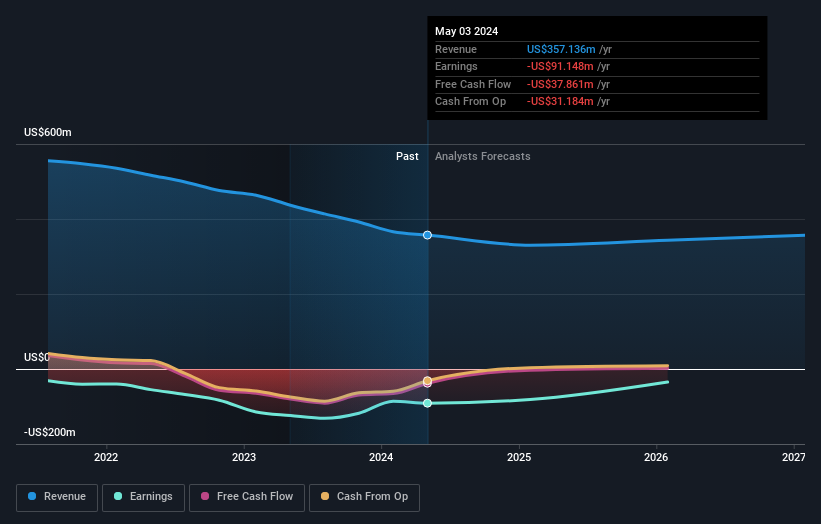Click the tooltip Earnings row label
This screenshot has height=524, width=821.
456,66
